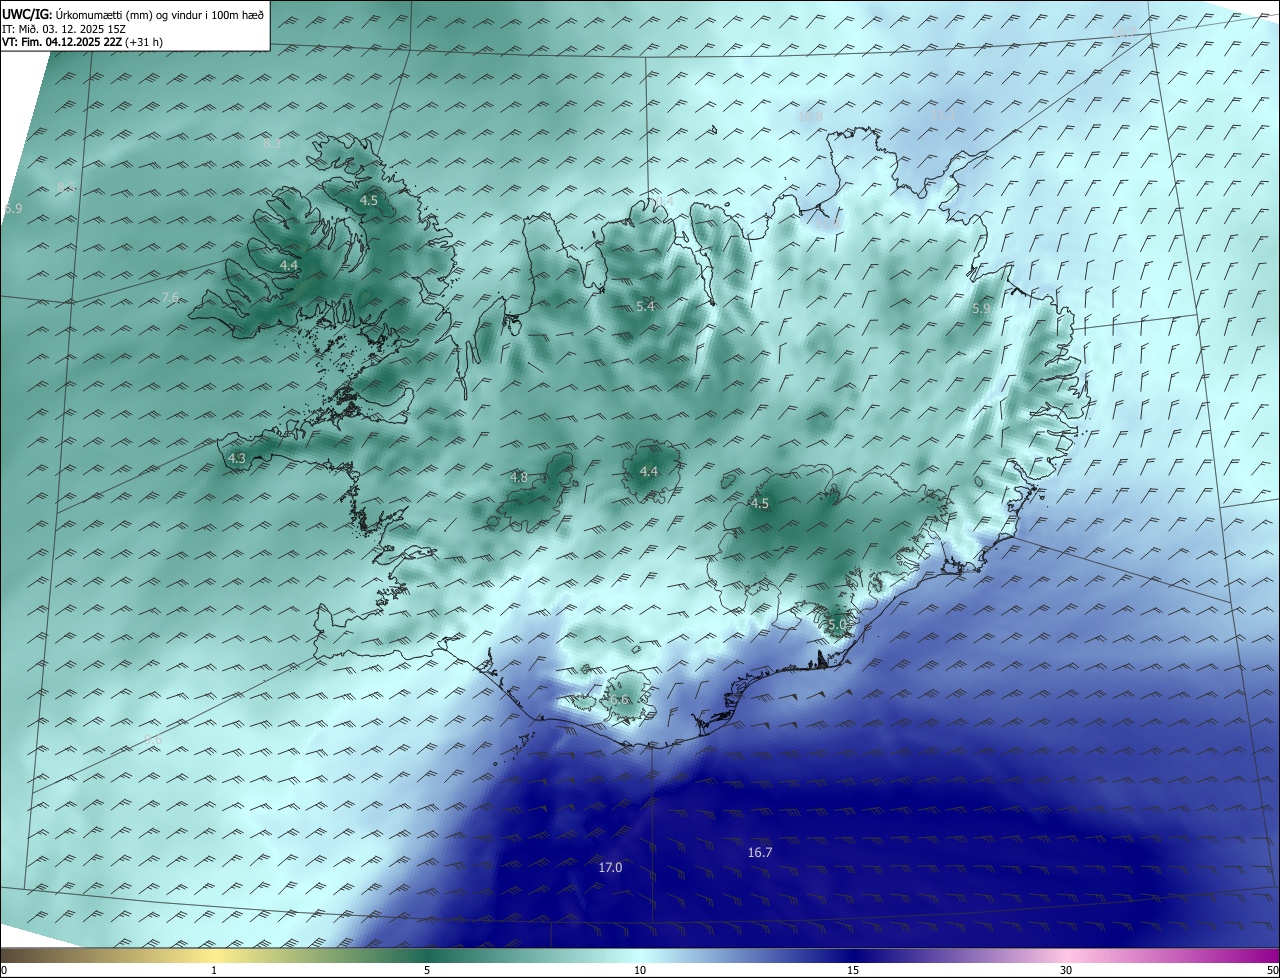Click the 50 tick on the color scale
The image size is (1280, 978).
(x=1272, y=970)
